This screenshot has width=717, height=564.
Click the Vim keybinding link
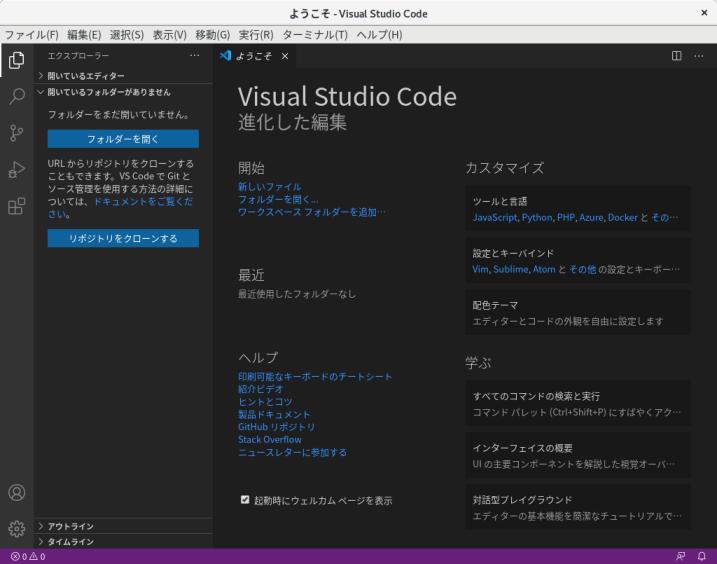pos(480,269)
